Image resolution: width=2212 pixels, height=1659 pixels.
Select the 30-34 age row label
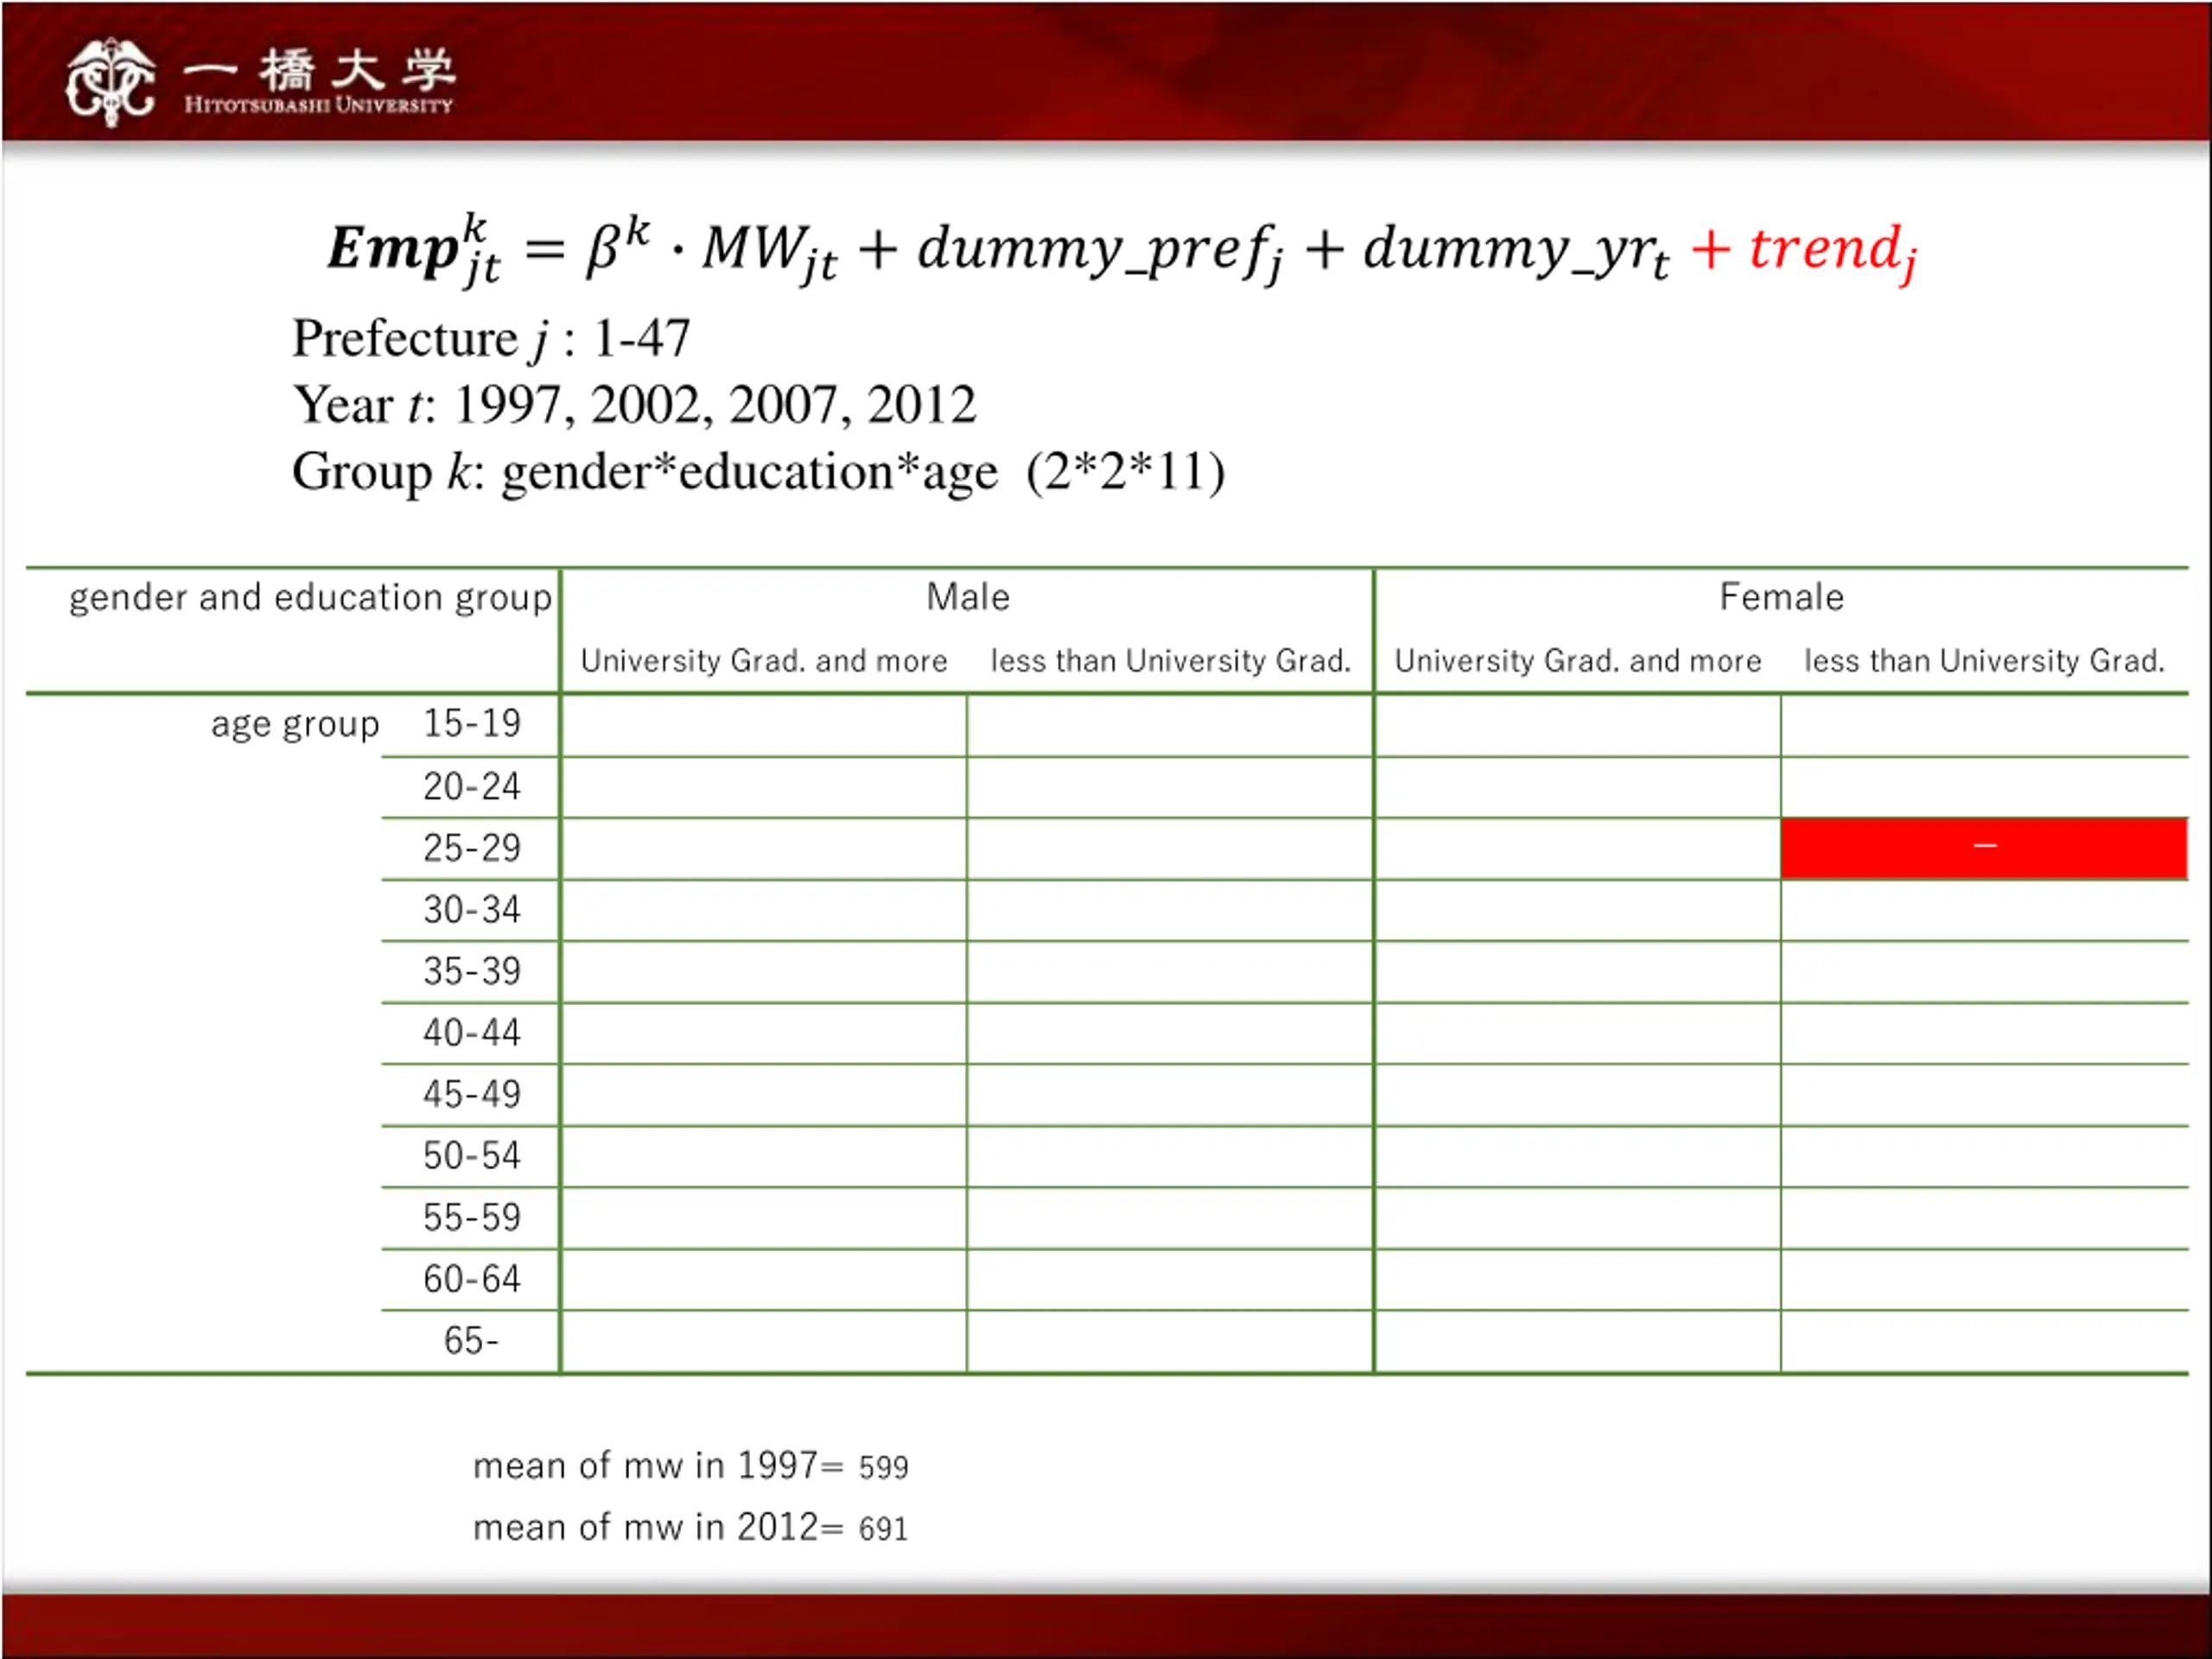pos(472,910)
